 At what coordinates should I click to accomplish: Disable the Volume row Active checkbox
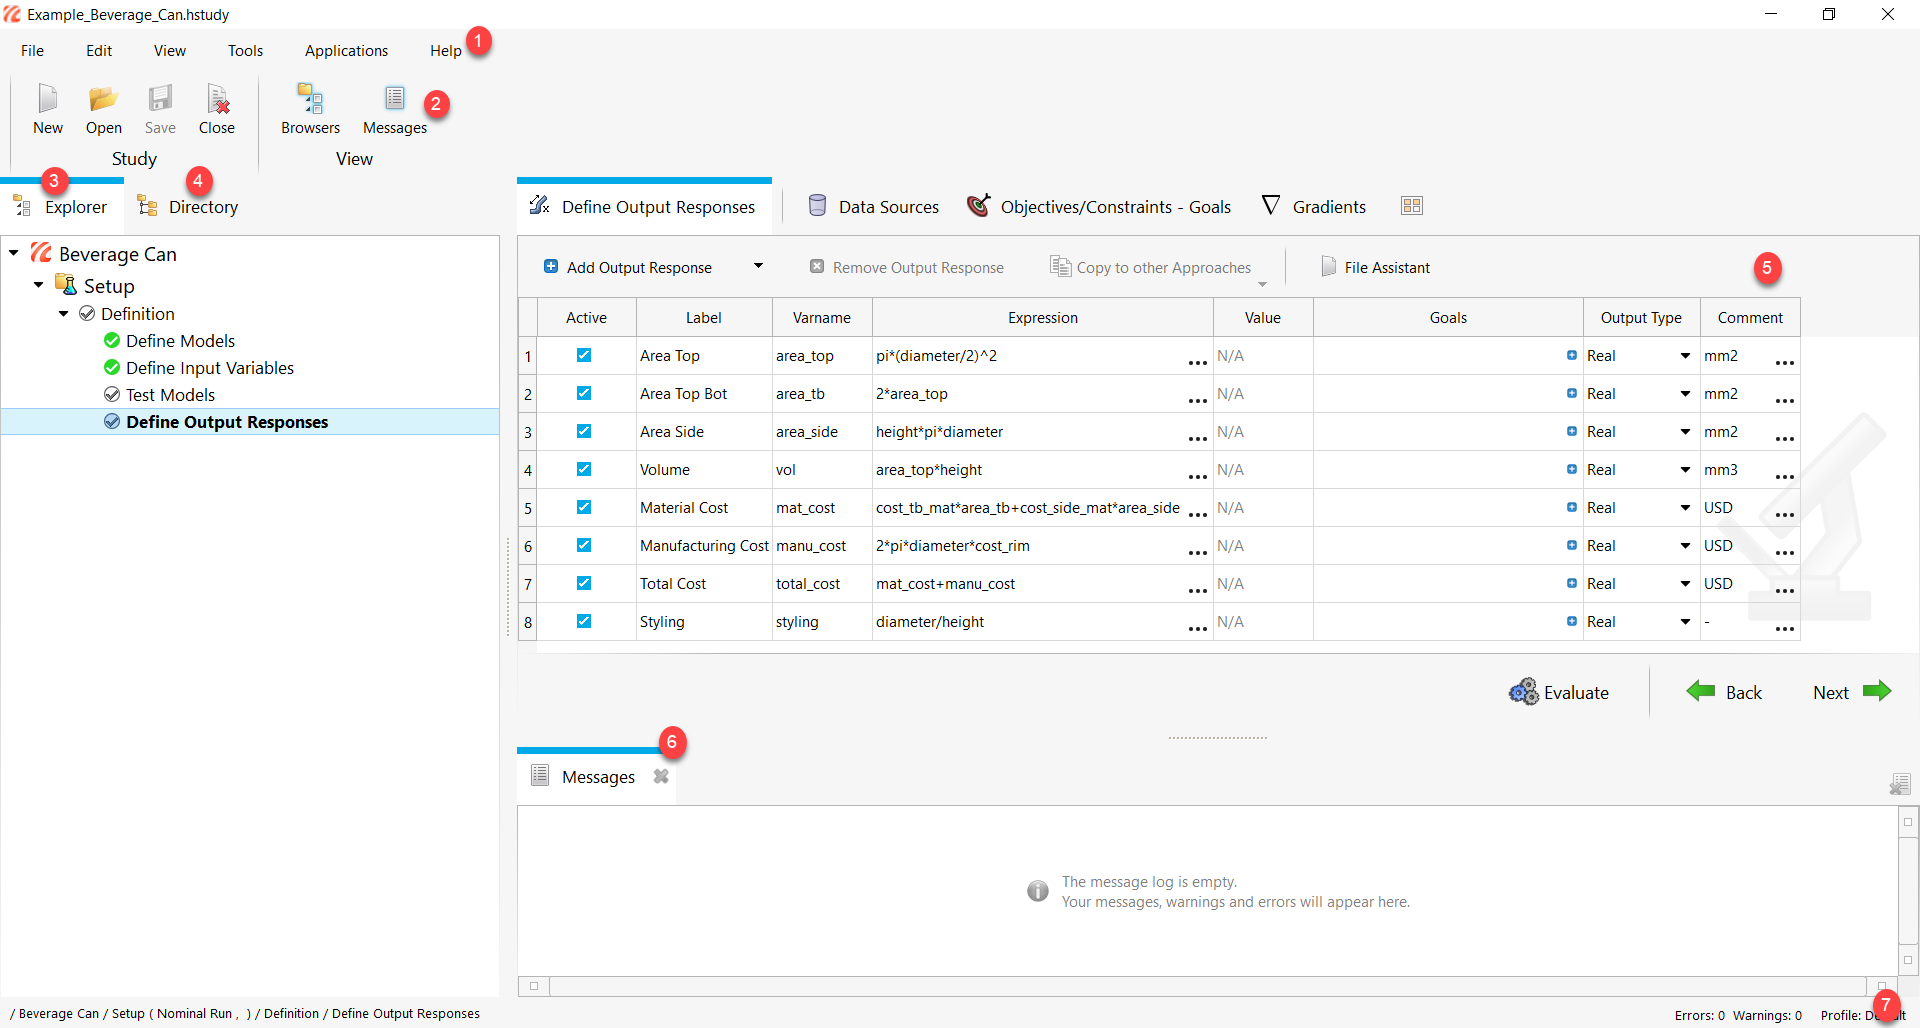584,469
